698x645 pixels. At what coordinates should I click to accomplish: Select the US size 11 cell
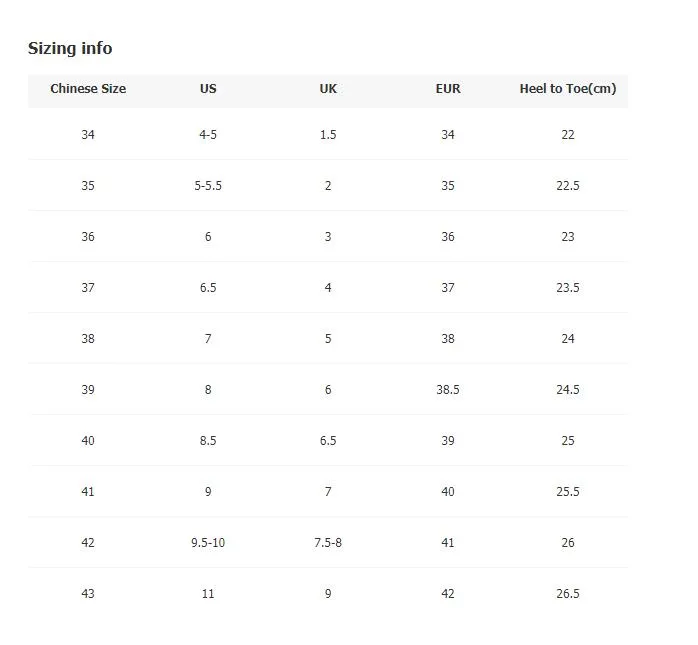tap(208, 593)
